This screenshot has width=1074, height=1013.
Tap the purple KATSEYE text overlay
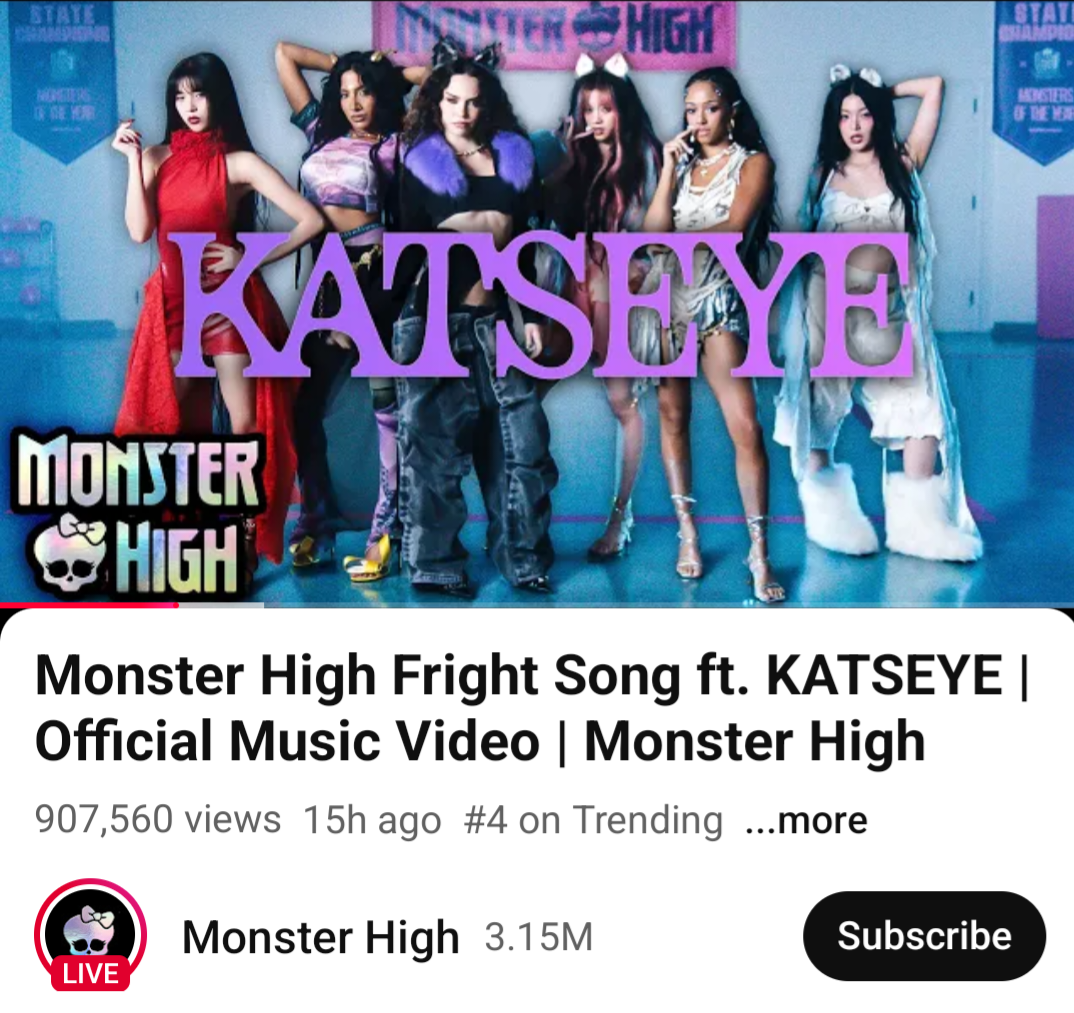[x=541, y=305]
